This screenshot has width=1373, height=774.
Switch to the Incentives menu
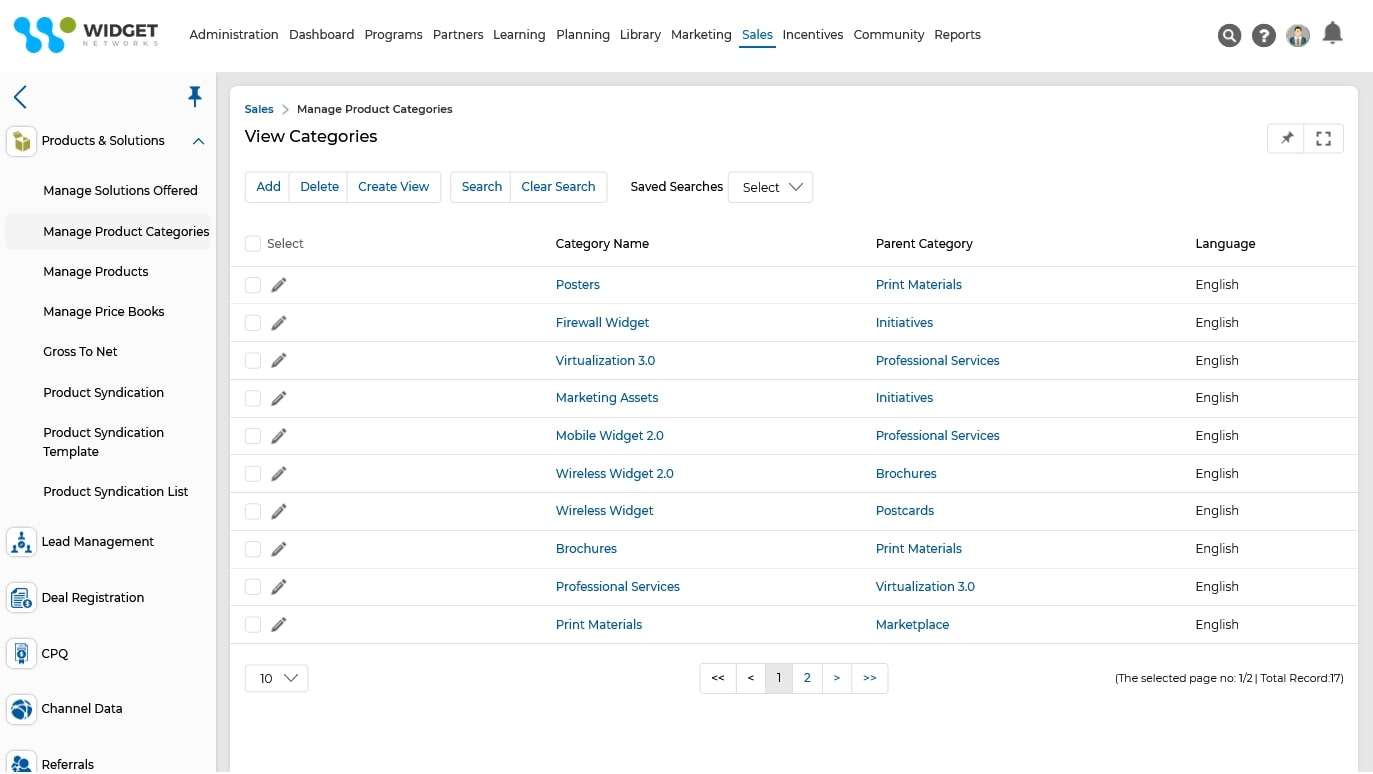812,34
